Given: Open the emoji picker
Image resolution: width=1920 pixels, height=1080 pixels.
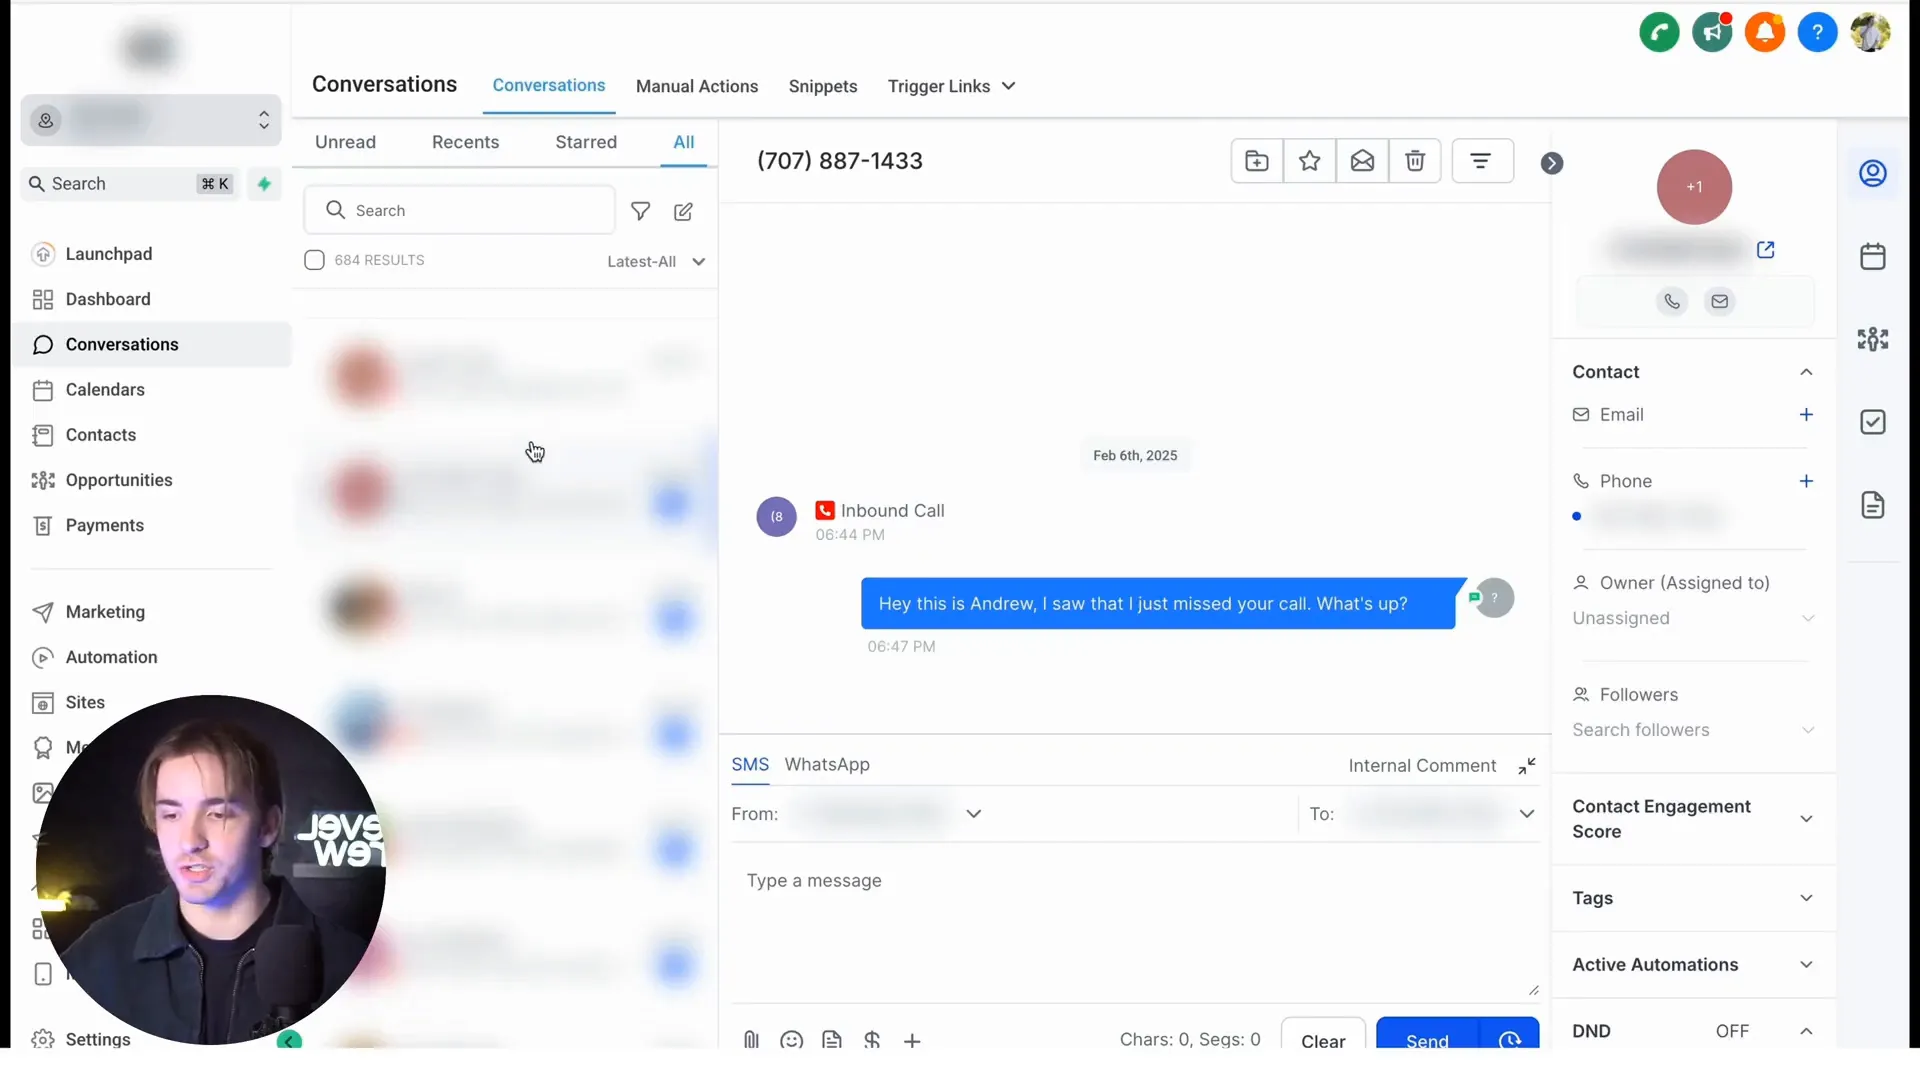Looking at the screenshot, I should tap(791, 1040).
